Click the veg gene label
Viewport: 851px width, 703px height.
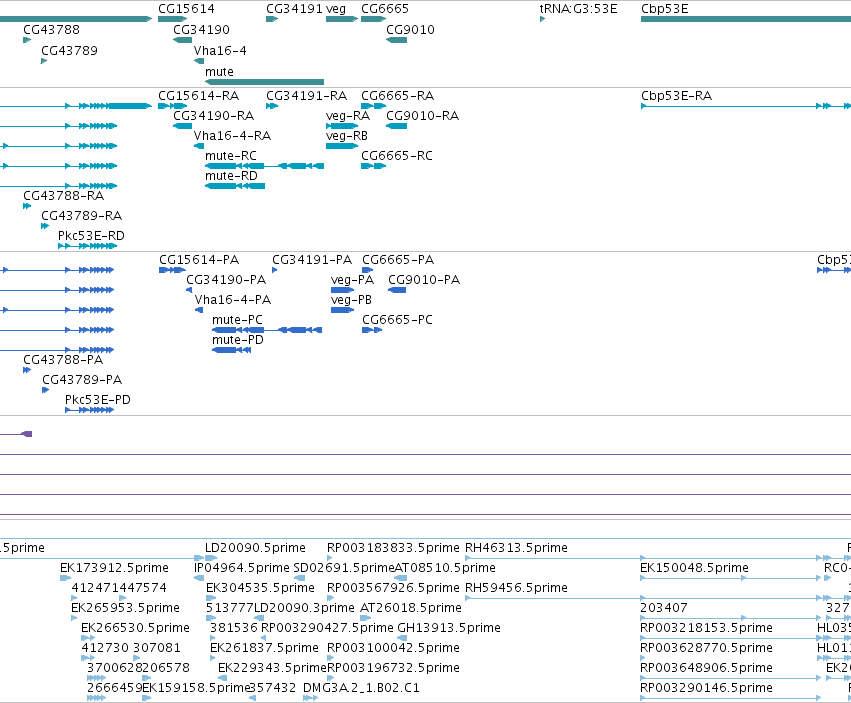point(336,9)
